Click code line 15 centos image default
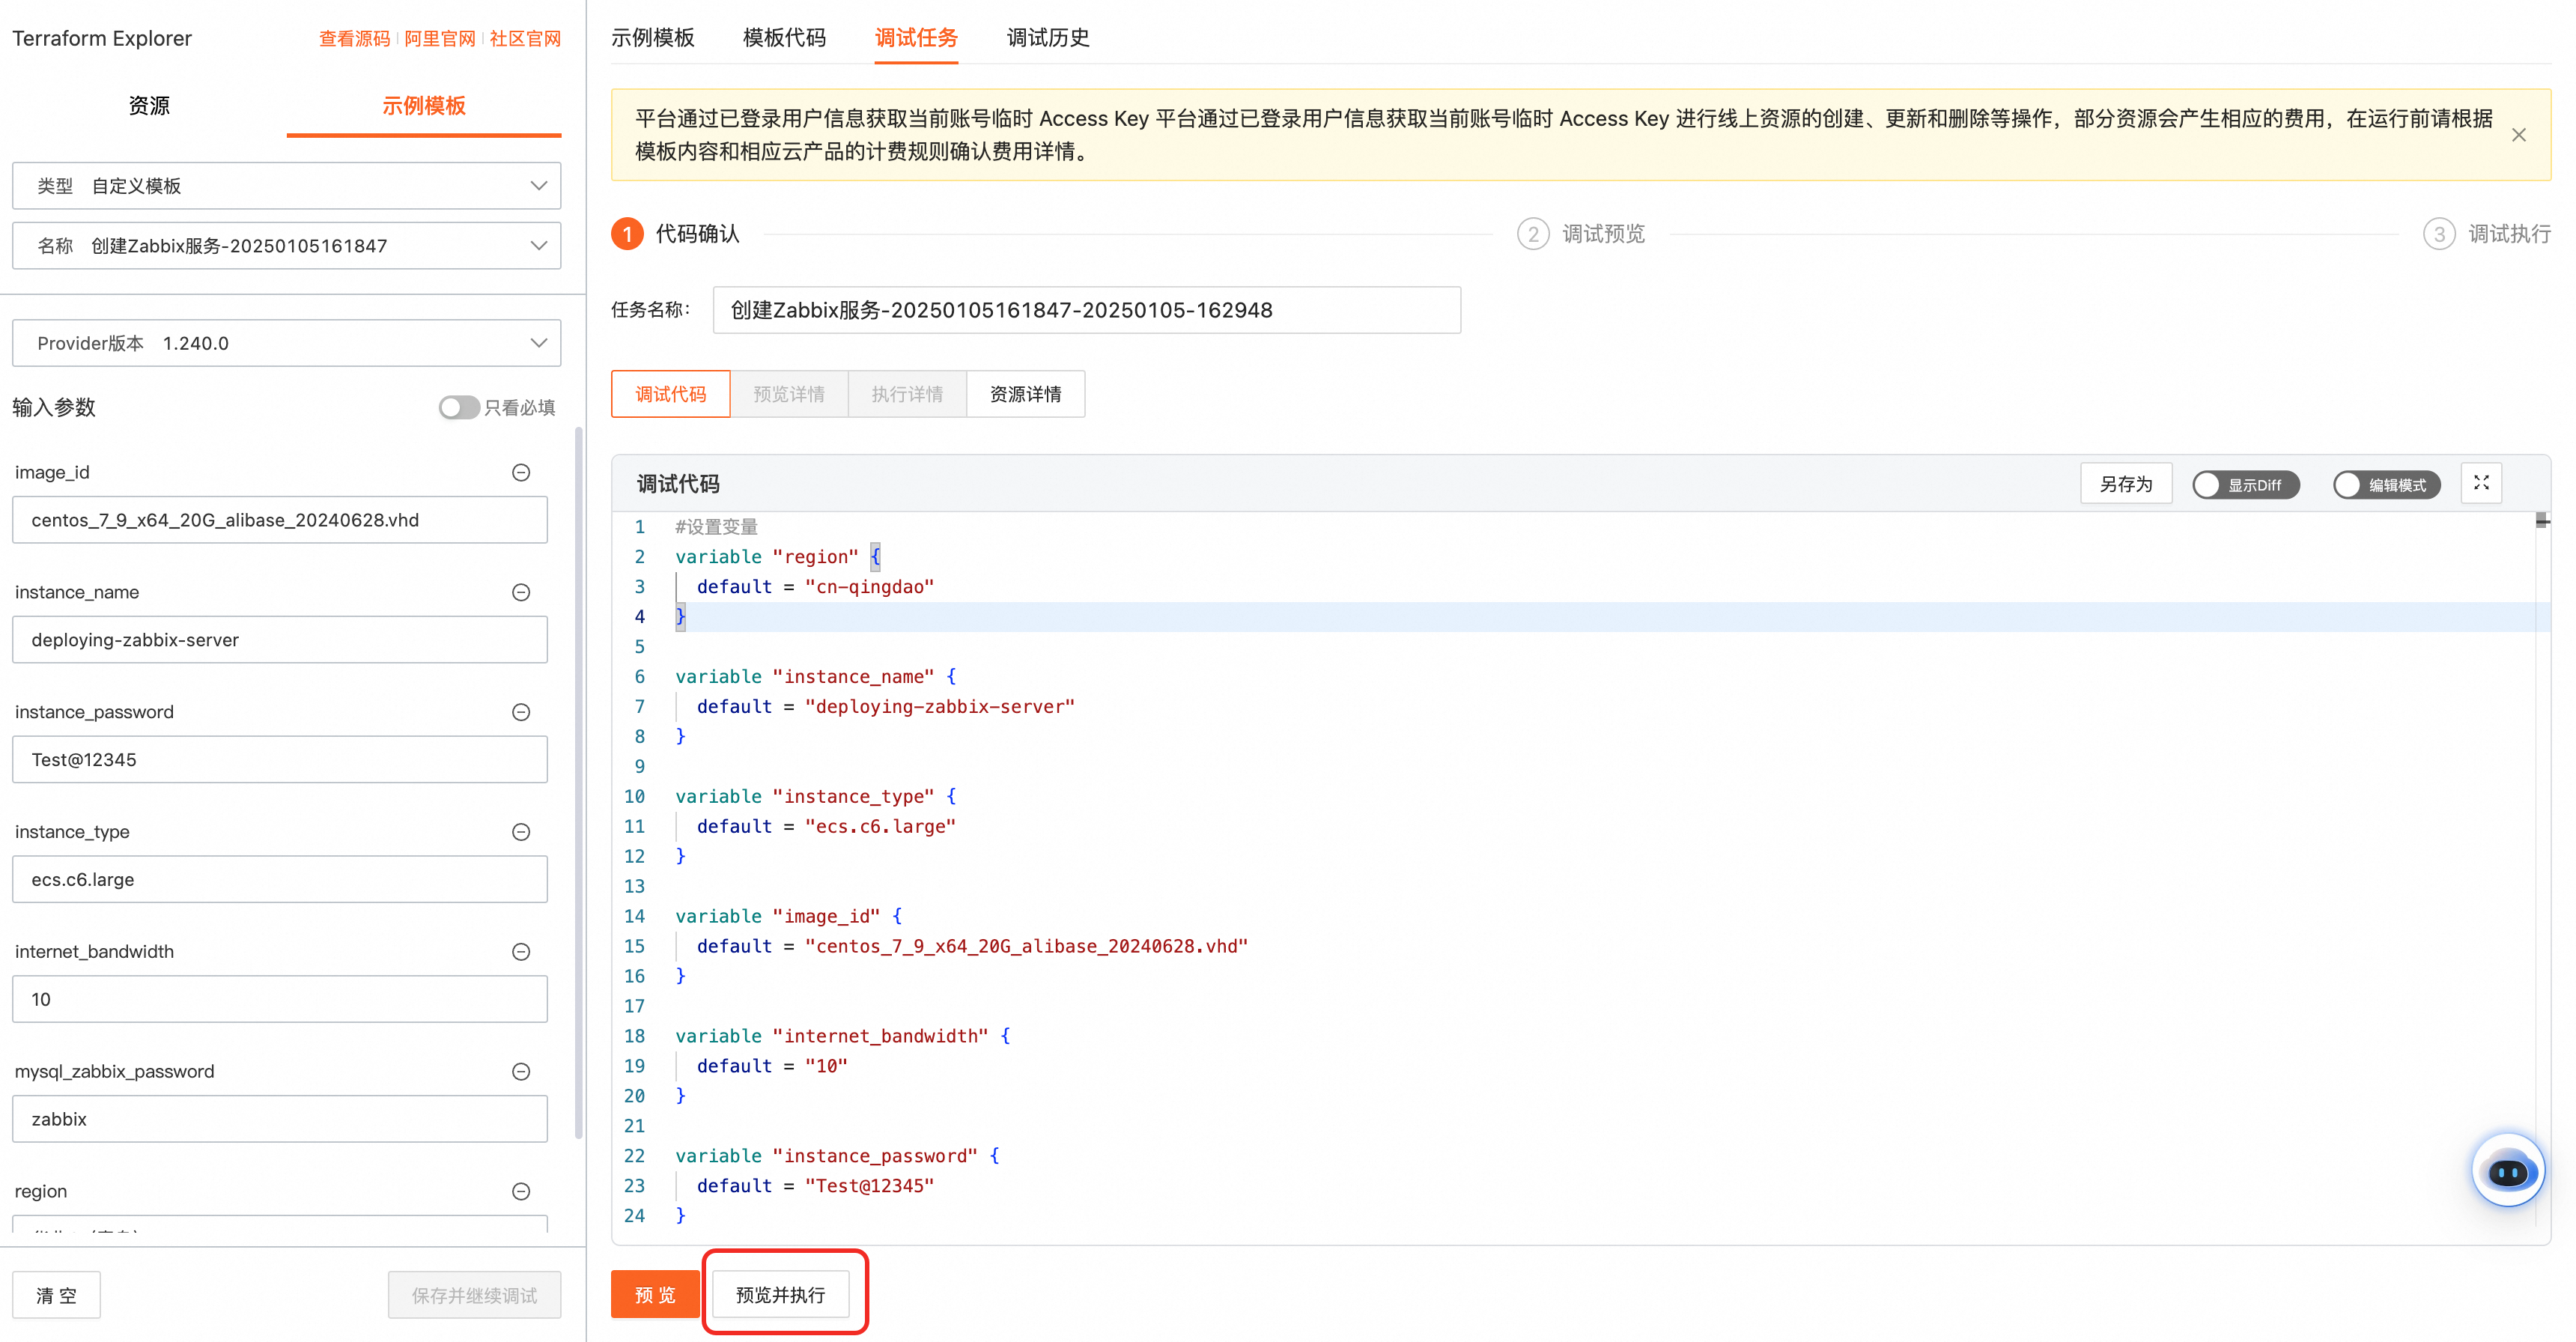2576x1342 pixels. tap(972, 946)
